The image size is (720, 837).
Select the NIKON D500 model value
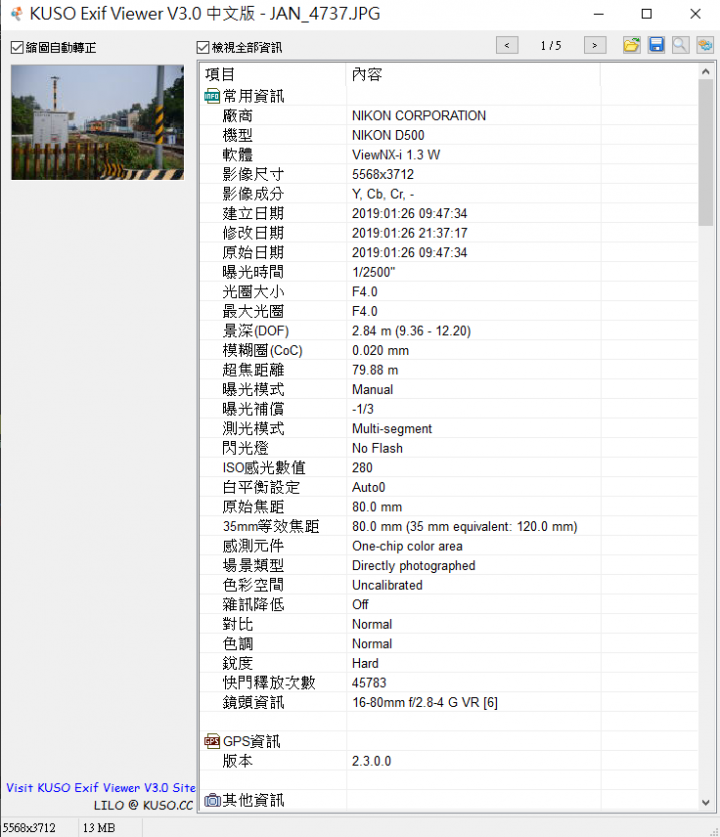tap(388, 135)
